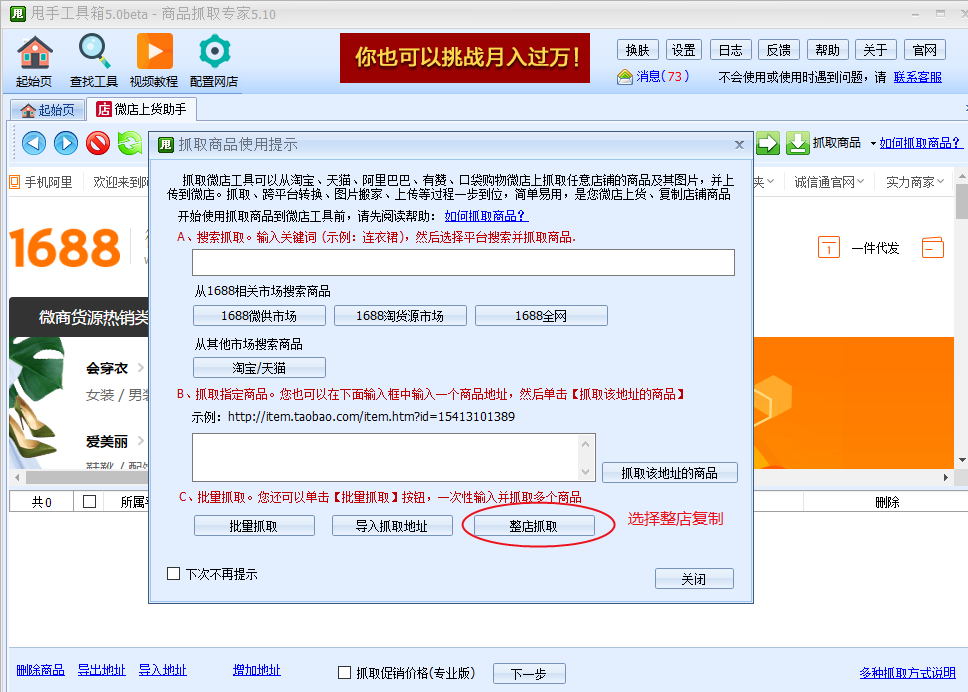Click the browser back arrow icon
Viewport: 968px width, 692px height.
34,143
